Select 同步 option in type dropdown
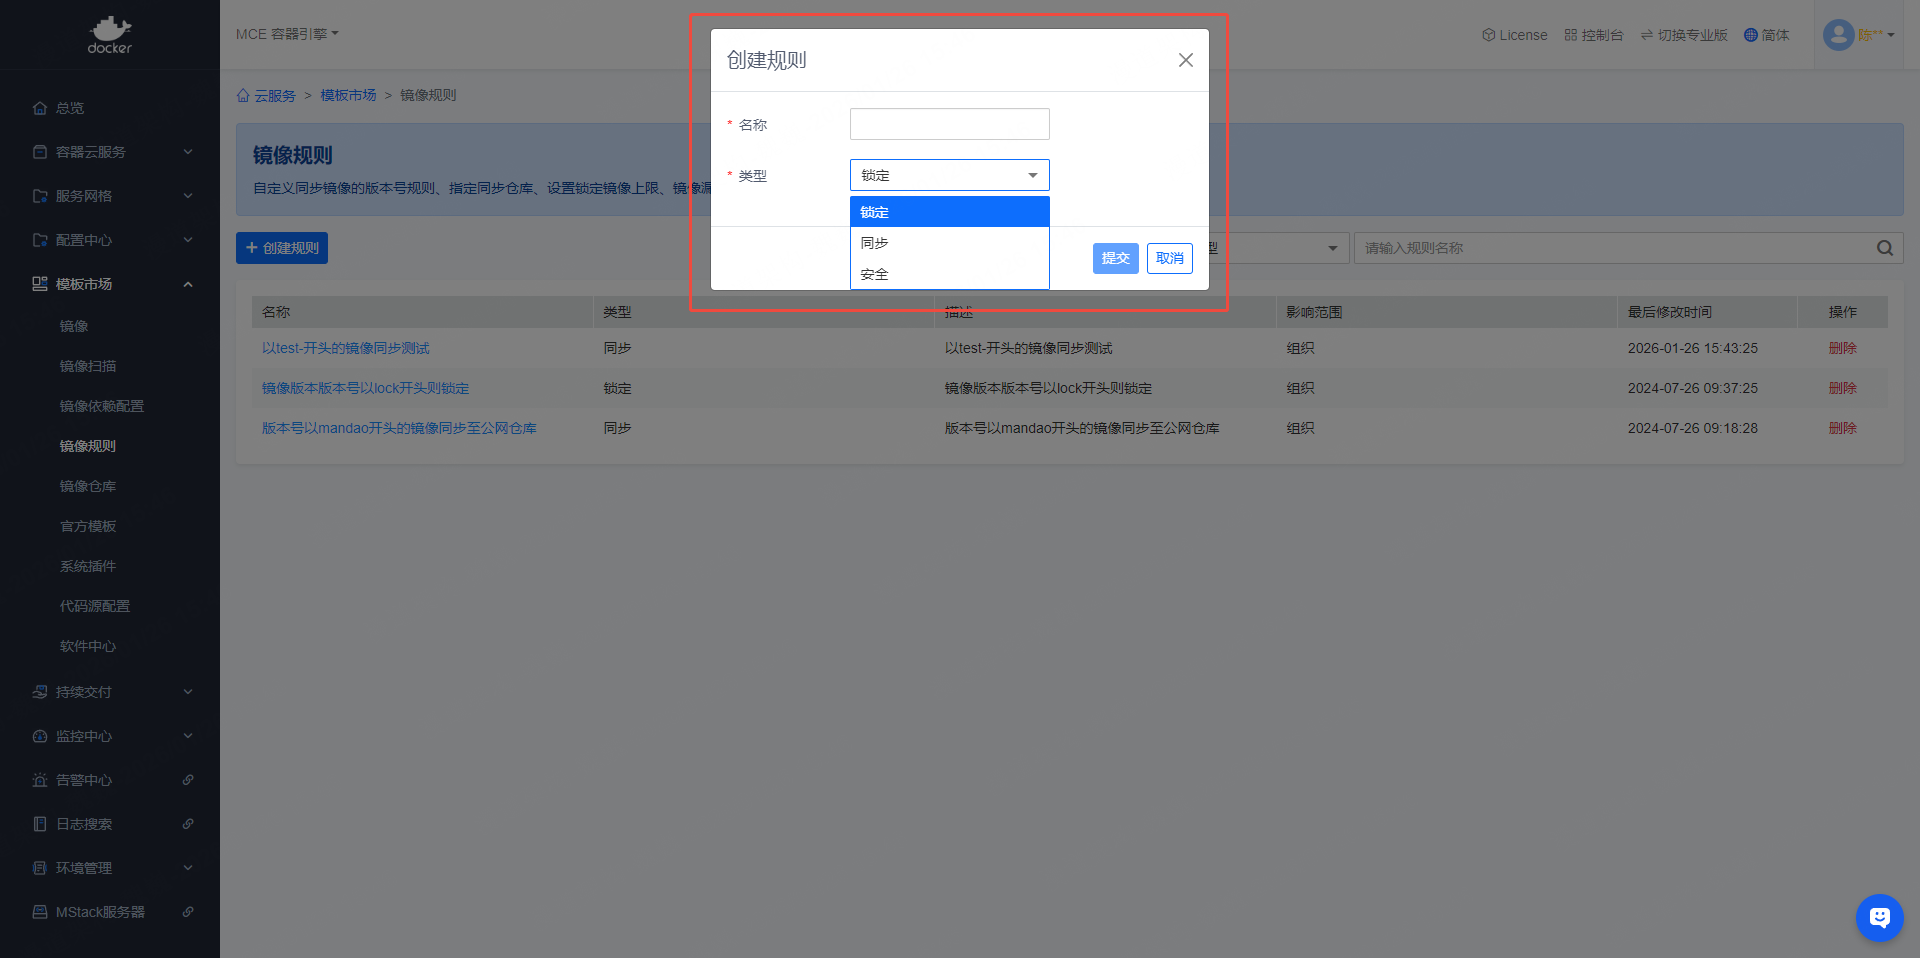 pyautogui.click(x=948, y=243)
